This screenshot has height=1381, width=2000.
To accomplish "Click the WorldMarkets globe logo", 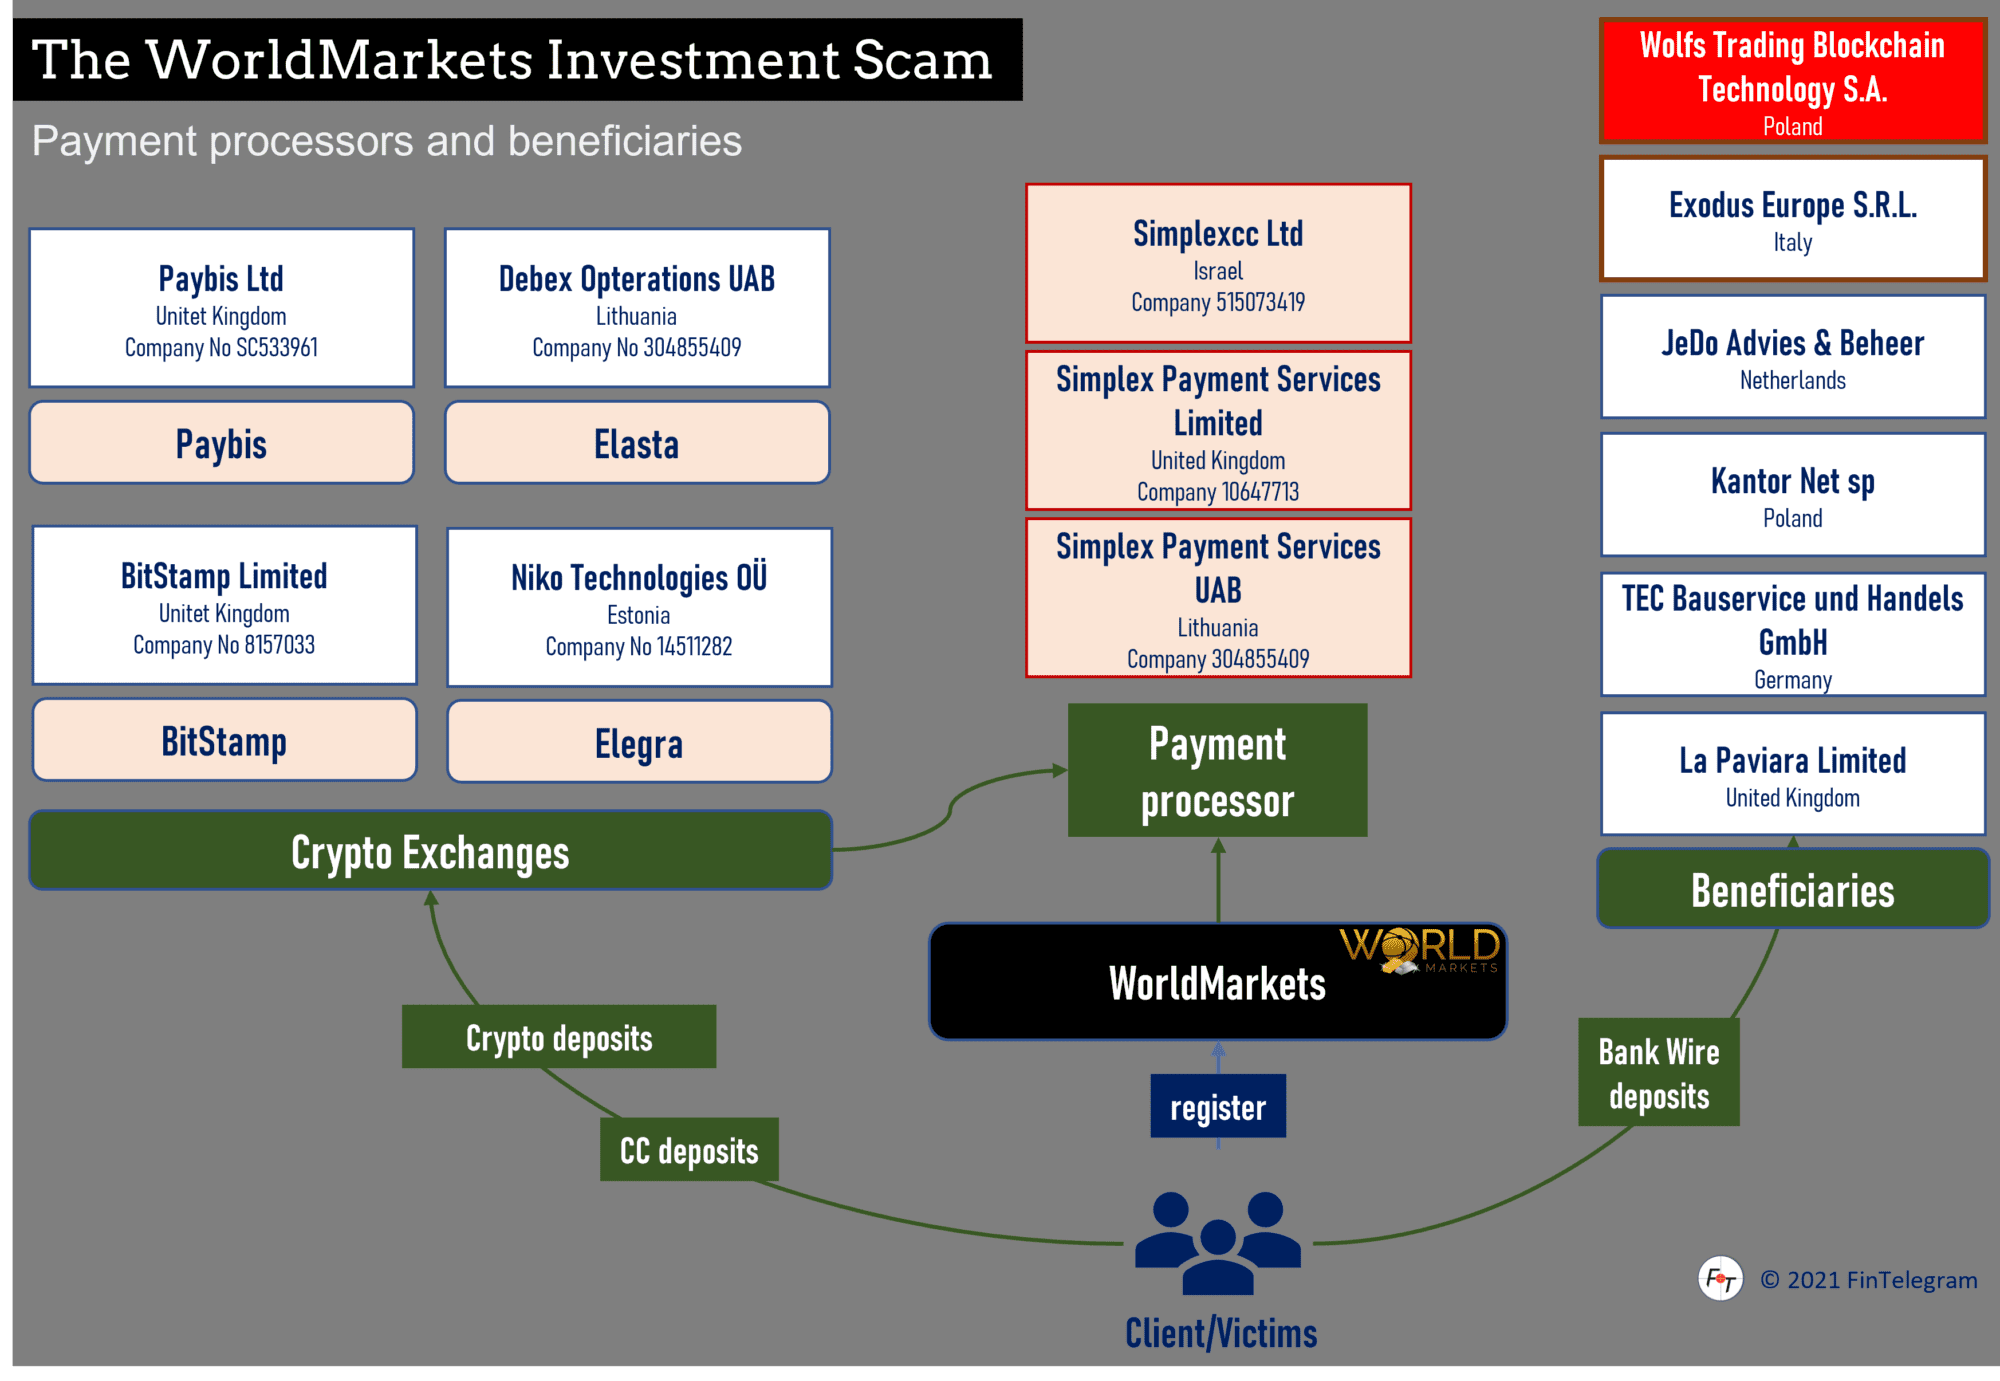I will 1420,951.
